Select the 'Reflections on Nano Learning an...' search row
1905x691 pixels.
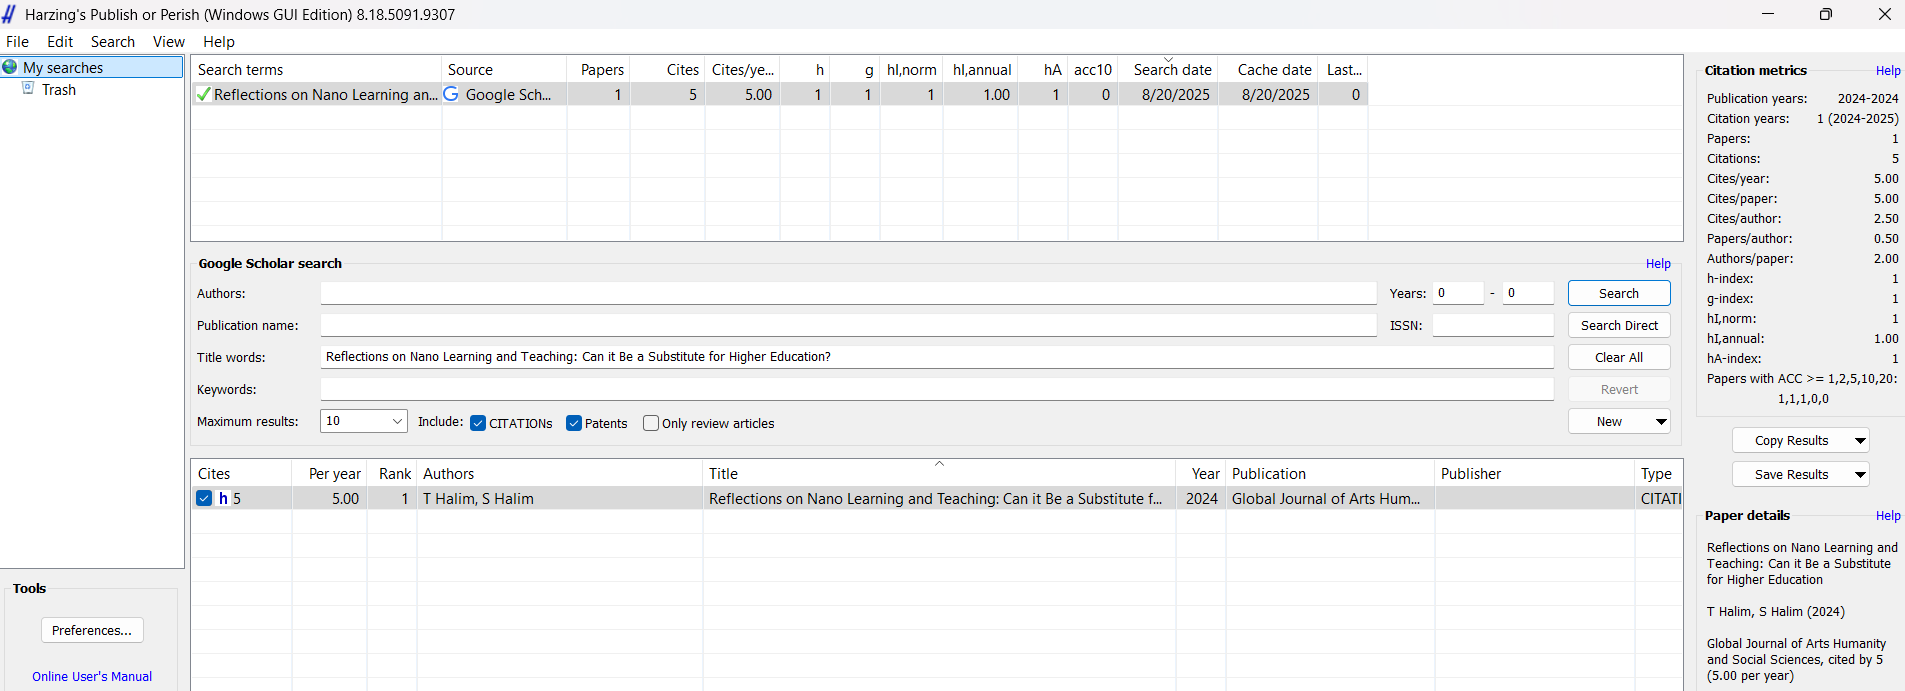click(x=780, y=95)
